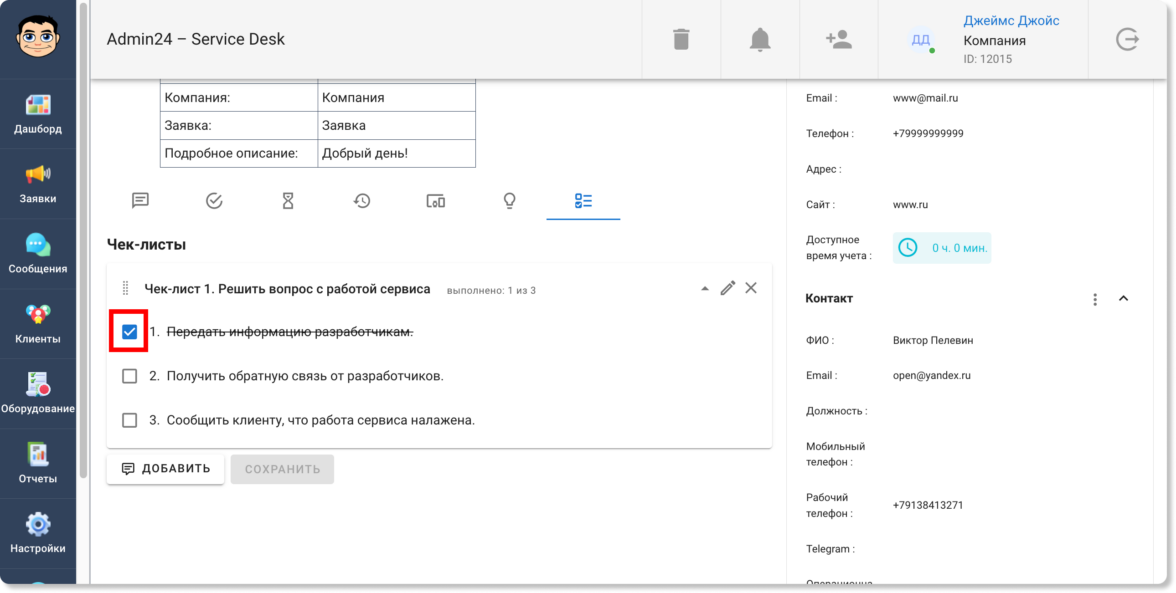Open Contact section three-dot menu

[1095, 299]
